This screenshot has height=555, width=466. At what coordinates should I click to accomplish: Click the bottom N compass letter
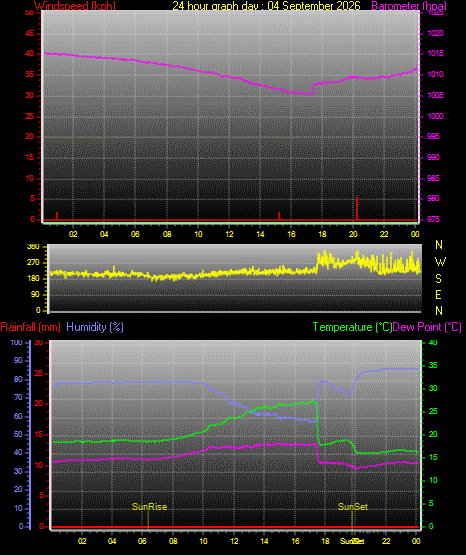439,311
